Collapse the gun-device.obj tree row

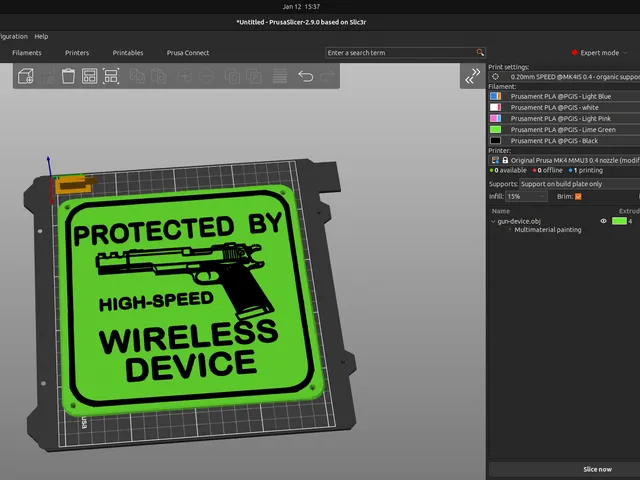(493, 221)
